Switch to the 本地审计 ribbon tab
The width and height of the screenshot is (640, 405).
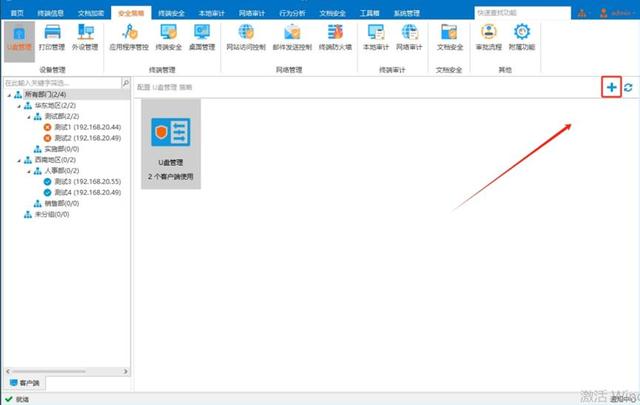211,13
